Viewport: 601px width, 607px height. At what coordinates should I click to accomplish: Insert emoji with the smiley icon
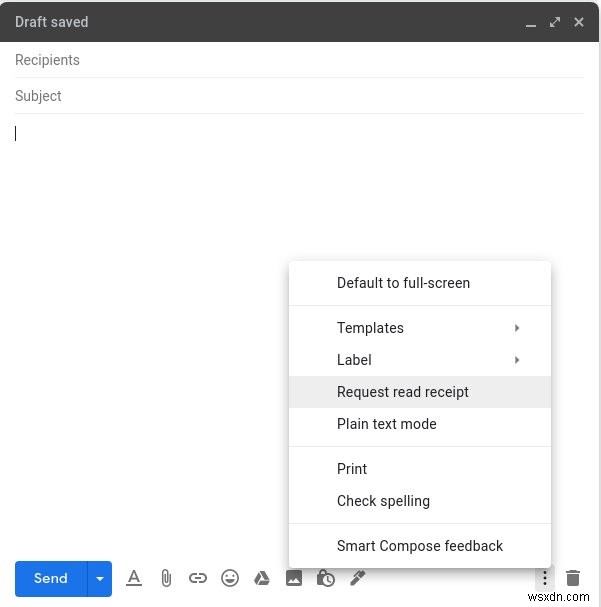click(x=230, y=578)
